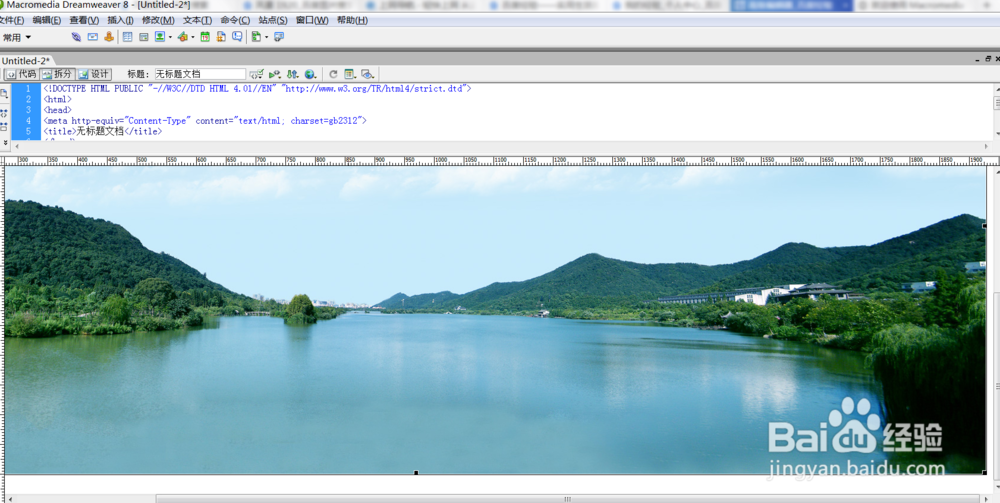Viewport: 1000px width, 503px height.
Task: Click the code toolbar open documents icon
Action: click(4, 93)
